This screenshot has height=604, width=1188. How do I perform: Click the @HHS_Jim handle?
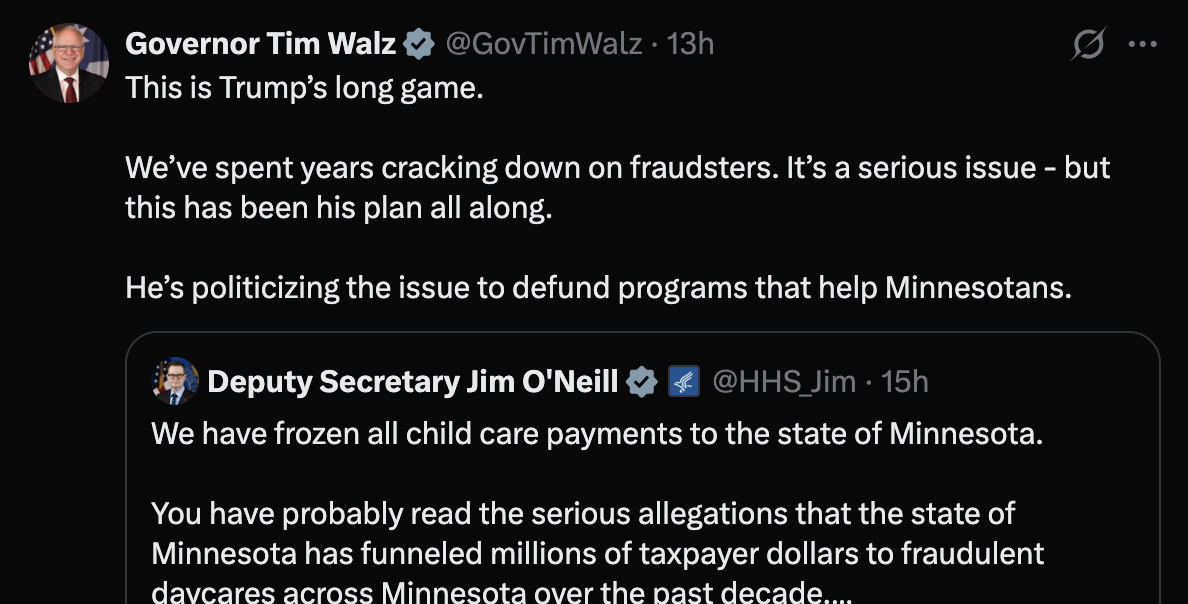click(783, 381)
